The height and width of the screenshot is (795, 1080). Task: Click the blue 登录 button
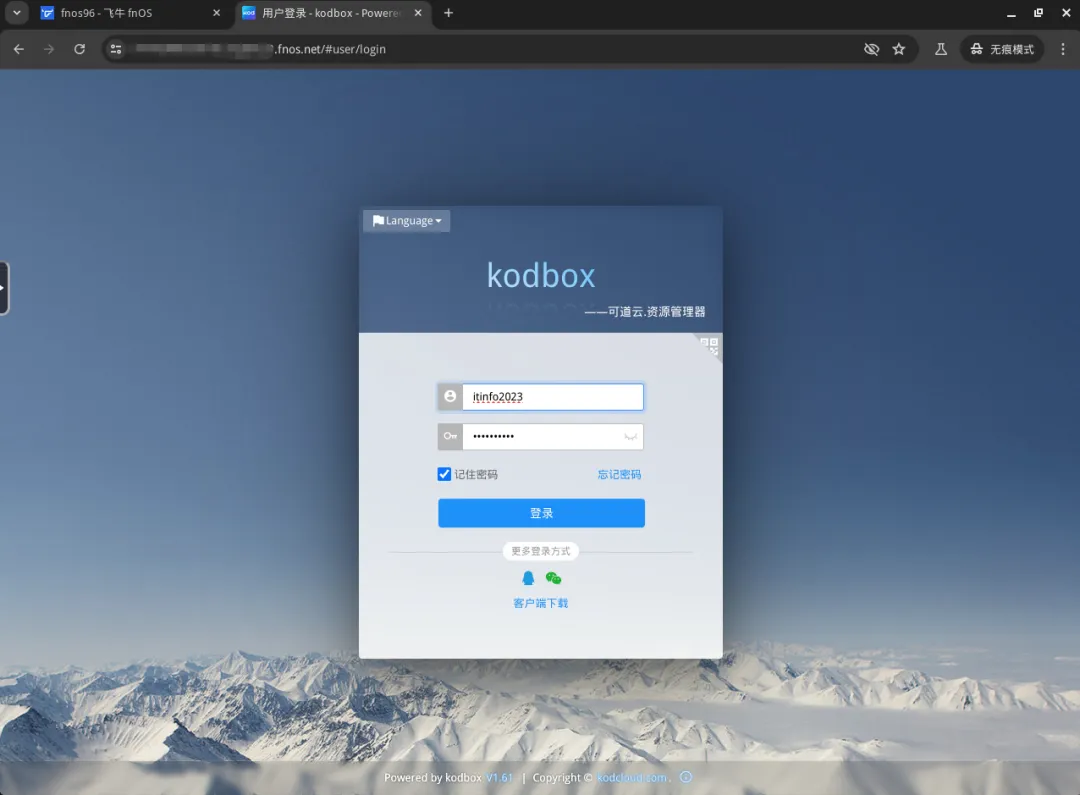[x=541, y=513]
